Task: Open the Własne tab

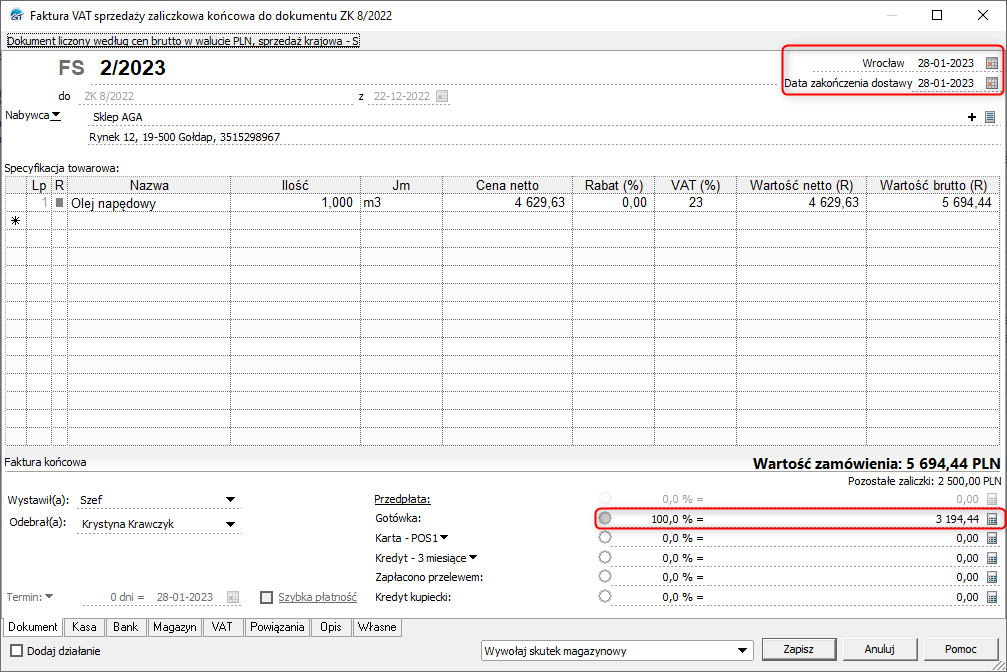Action: pyautogui.click(x=377, y=627)
